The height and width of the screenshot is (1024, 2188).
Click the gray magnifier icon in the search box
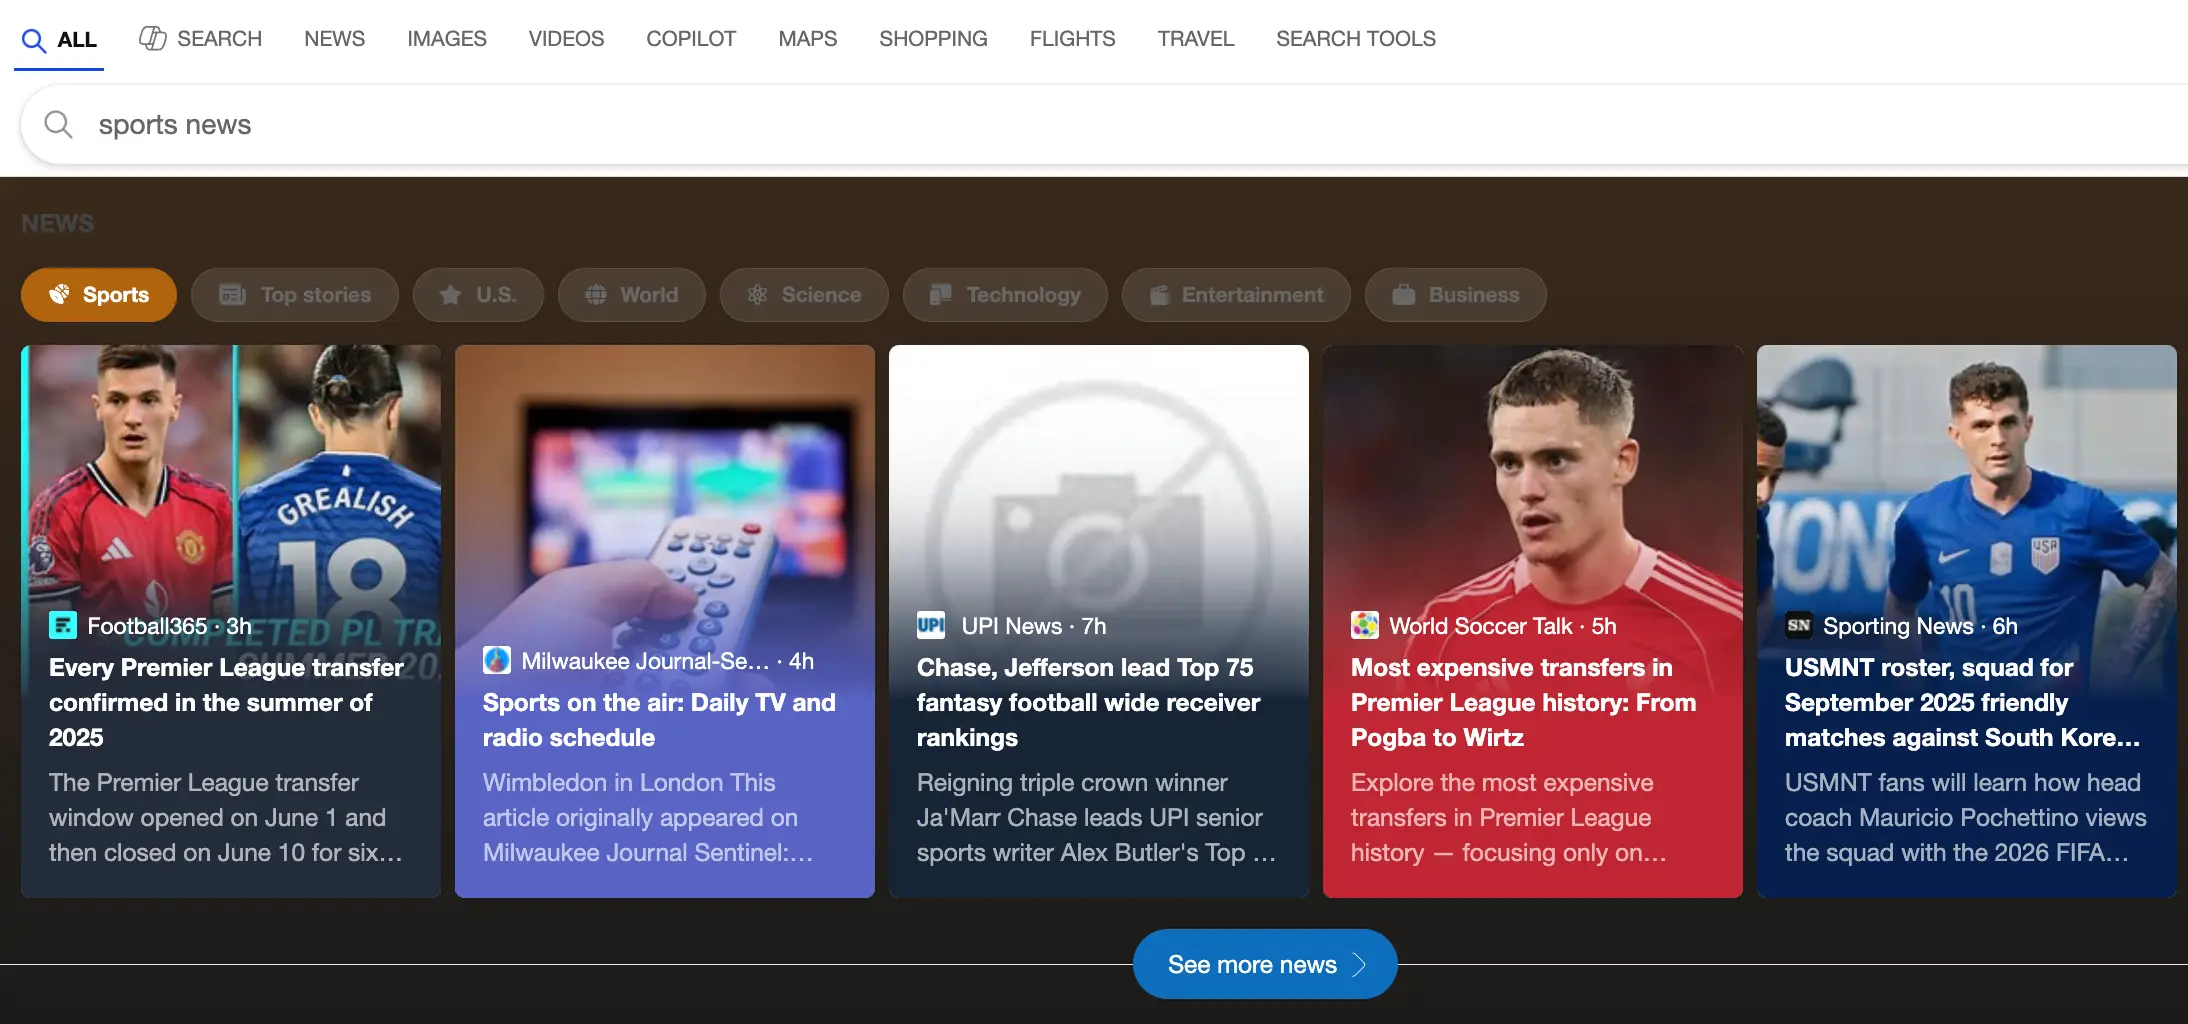coord(59,124)
